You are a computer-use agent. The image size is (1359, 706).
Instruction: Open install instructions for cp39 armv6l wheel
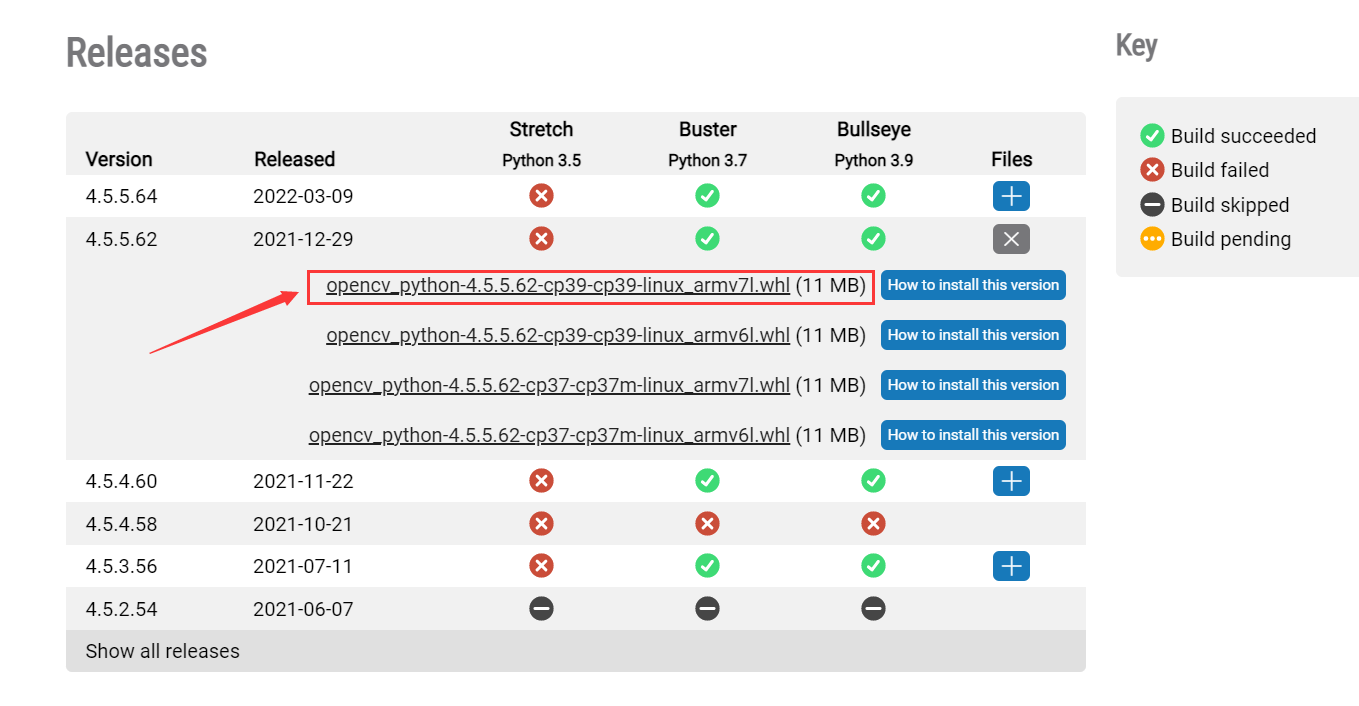tap(973, 335)
